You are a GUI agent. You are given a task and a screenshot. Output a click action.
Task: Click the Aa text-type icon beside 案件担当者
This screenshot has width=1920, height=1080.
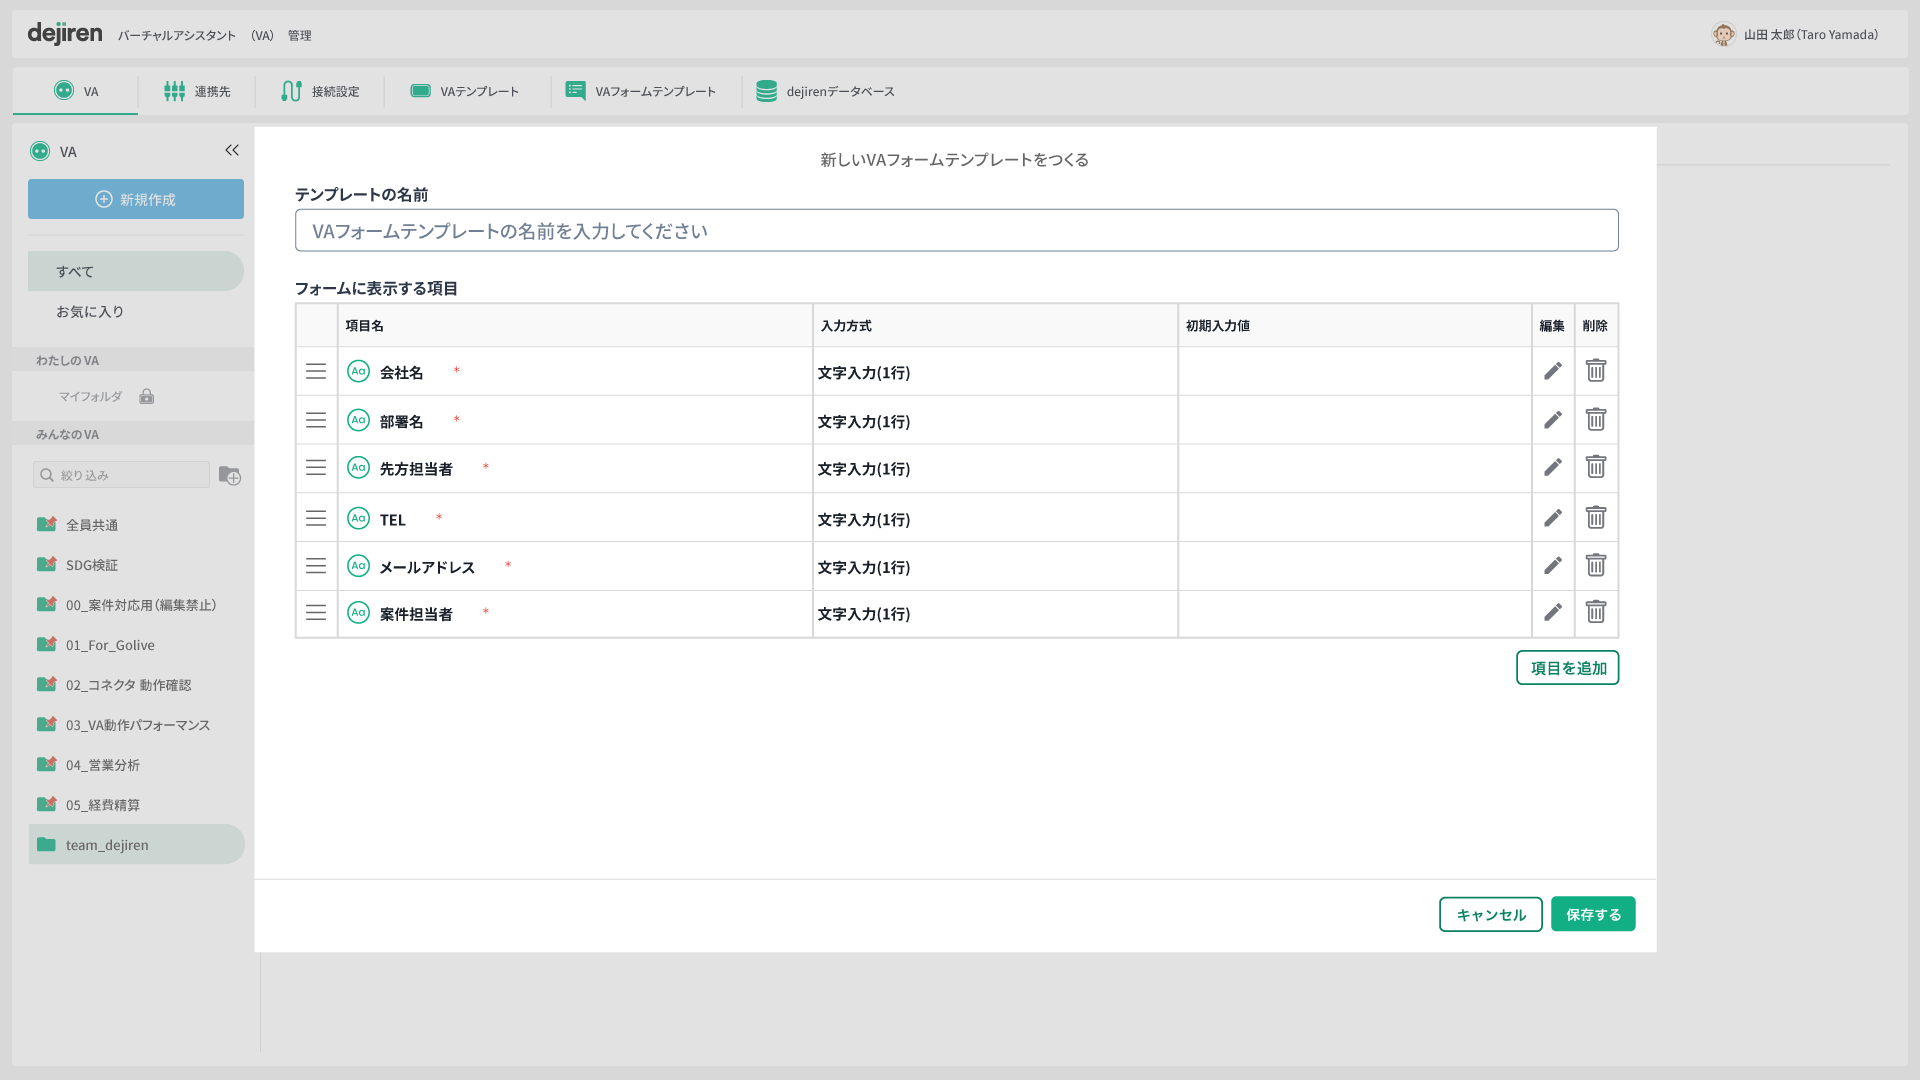(358, 613)
